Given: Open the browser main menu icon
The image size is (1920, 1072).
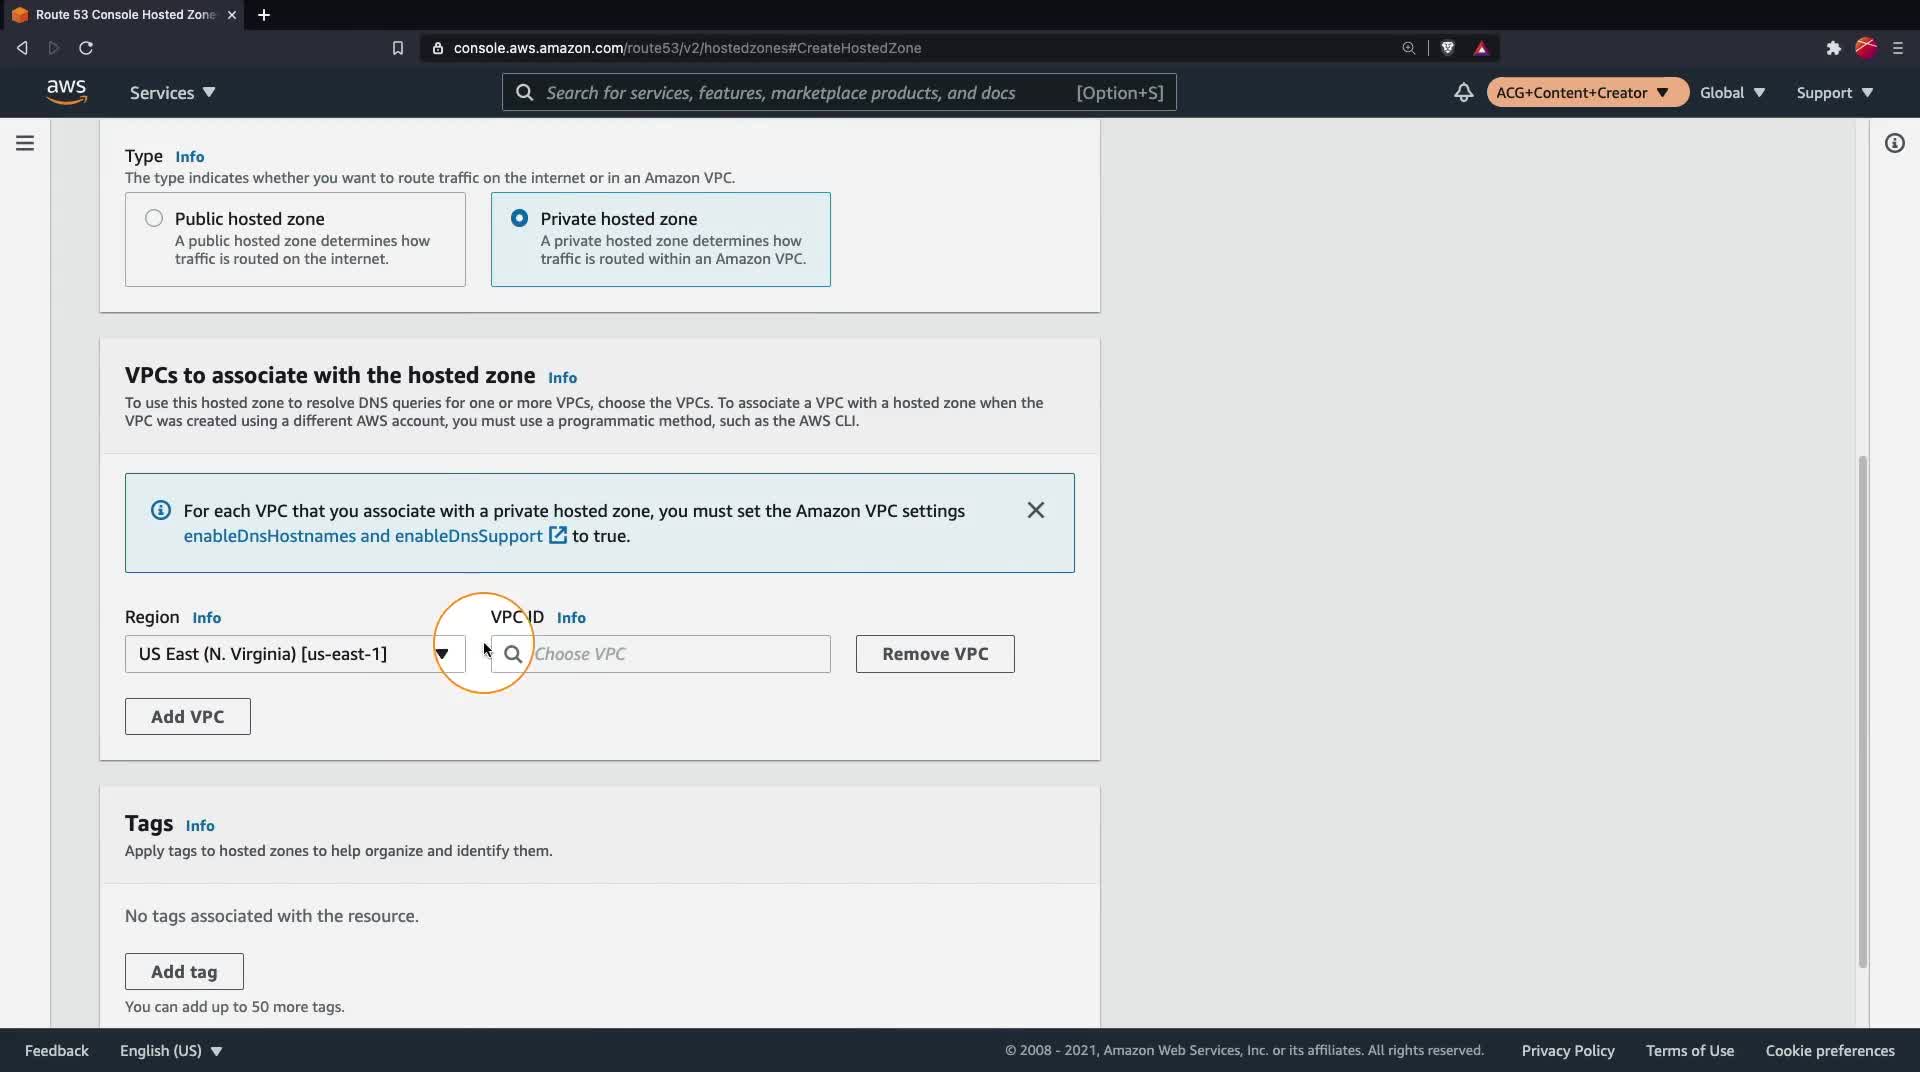Looking at the screenshot, I should point(1898,48).
